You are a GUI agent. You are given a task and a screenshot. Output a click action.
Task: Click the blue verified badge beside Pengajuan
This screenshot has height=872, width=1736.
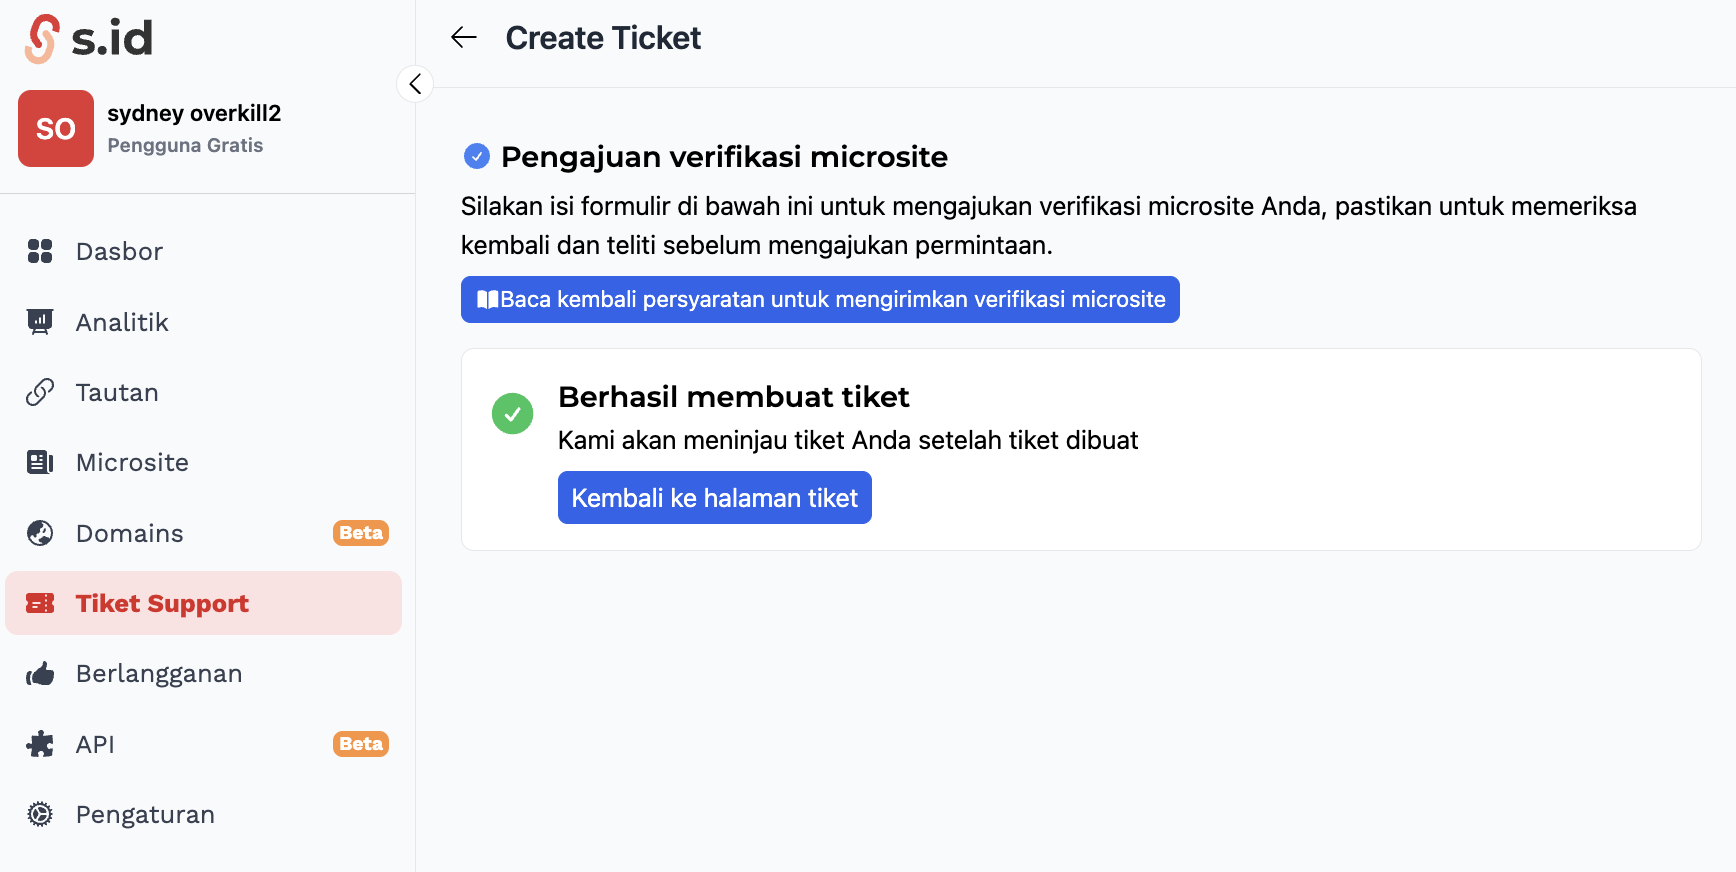point(477,156)
